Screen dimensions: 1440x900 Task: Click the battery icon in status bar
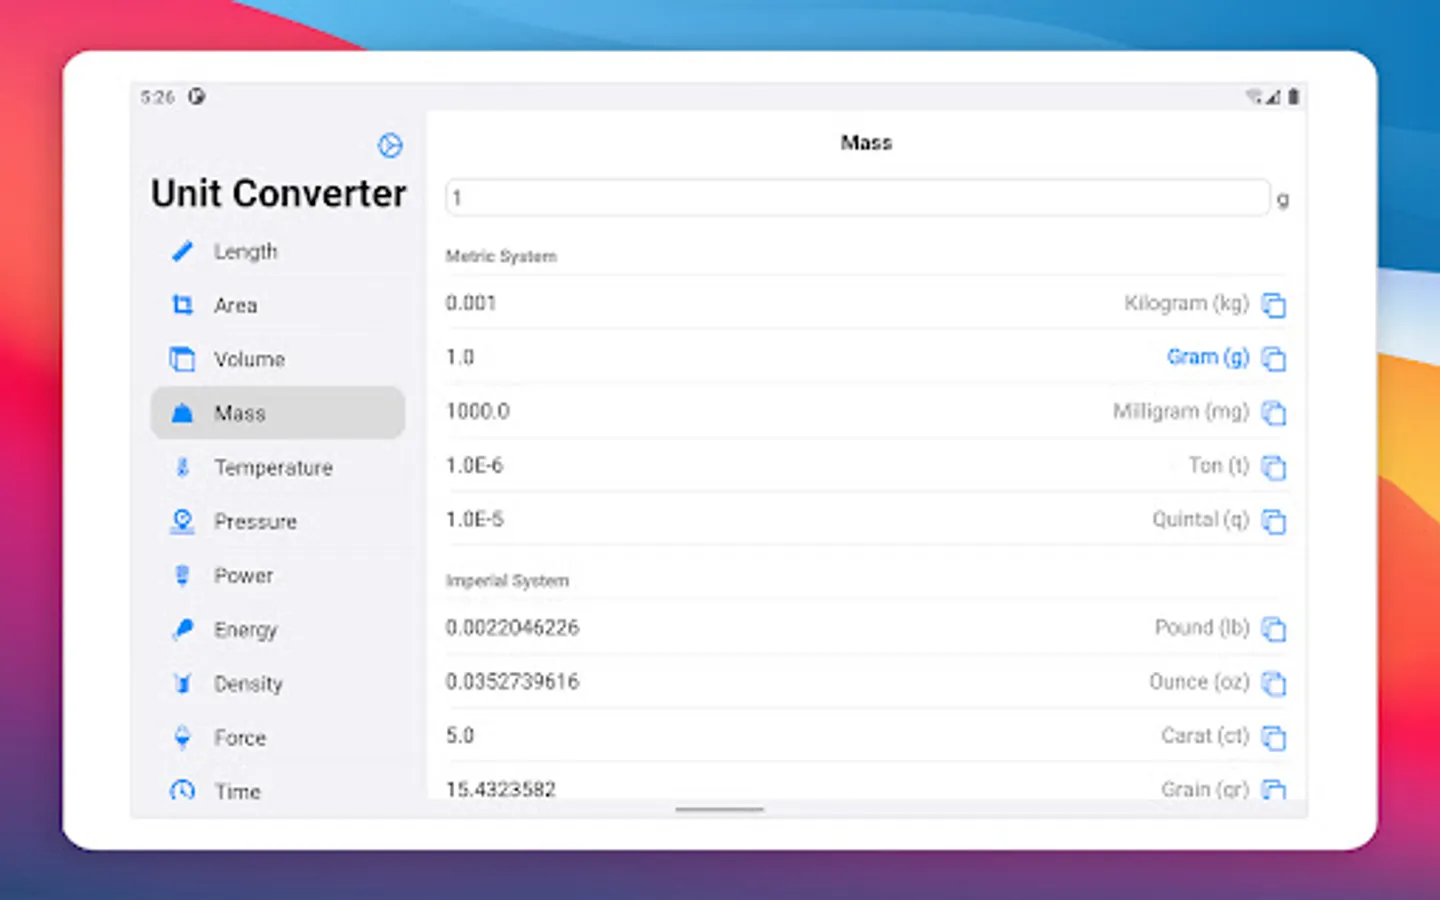pyautogui.click(x=1293, y=96)
